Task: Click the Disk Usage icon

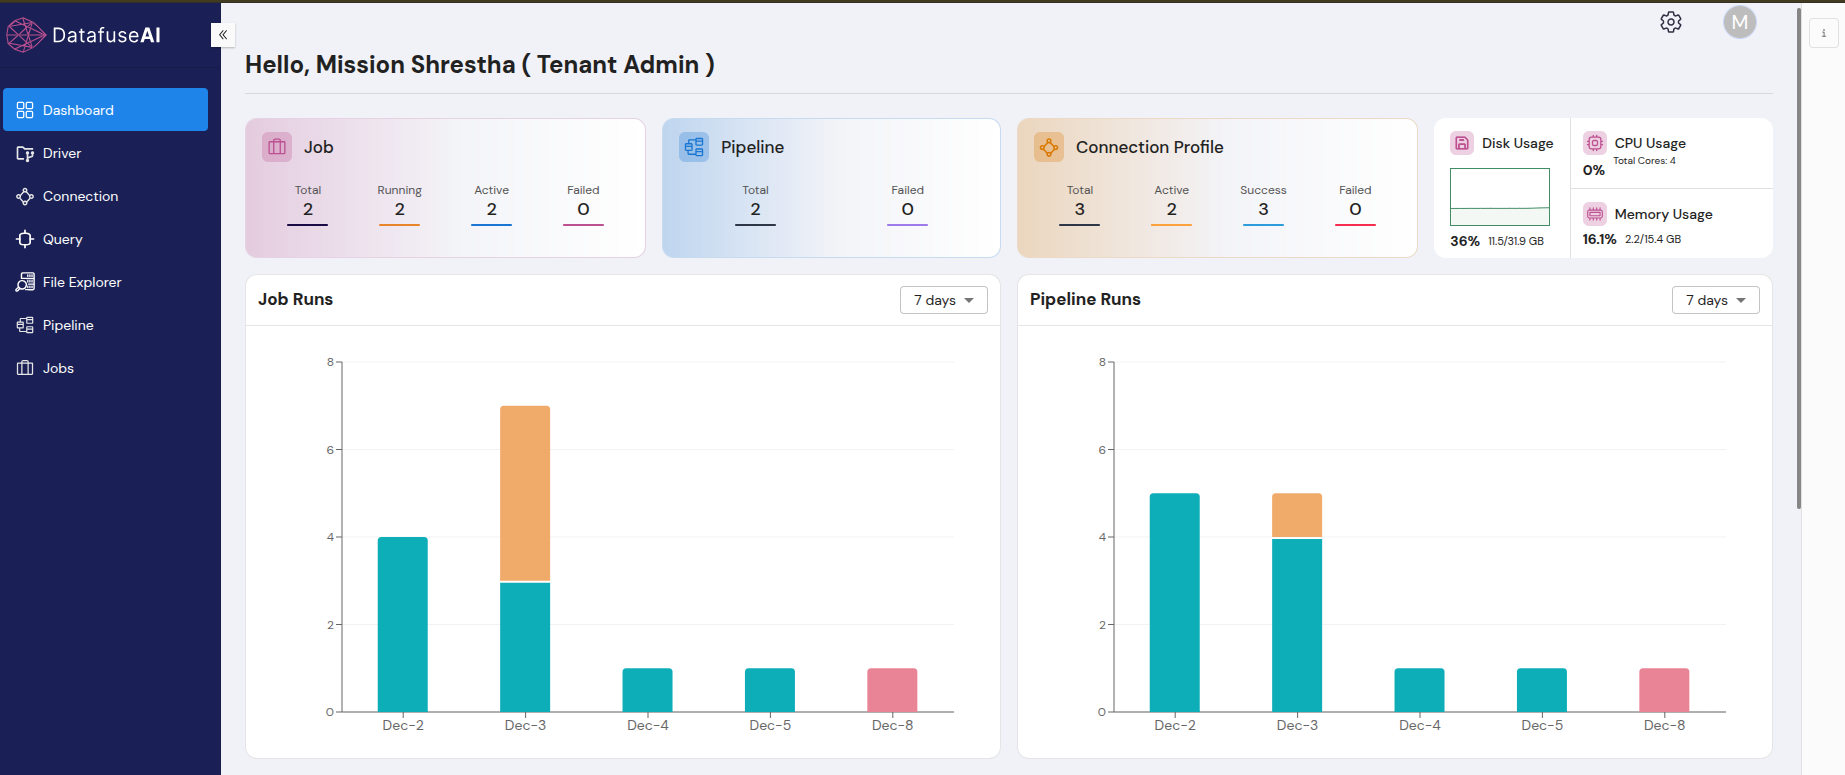Action: pyautogui.click(x=1462, y=143)
